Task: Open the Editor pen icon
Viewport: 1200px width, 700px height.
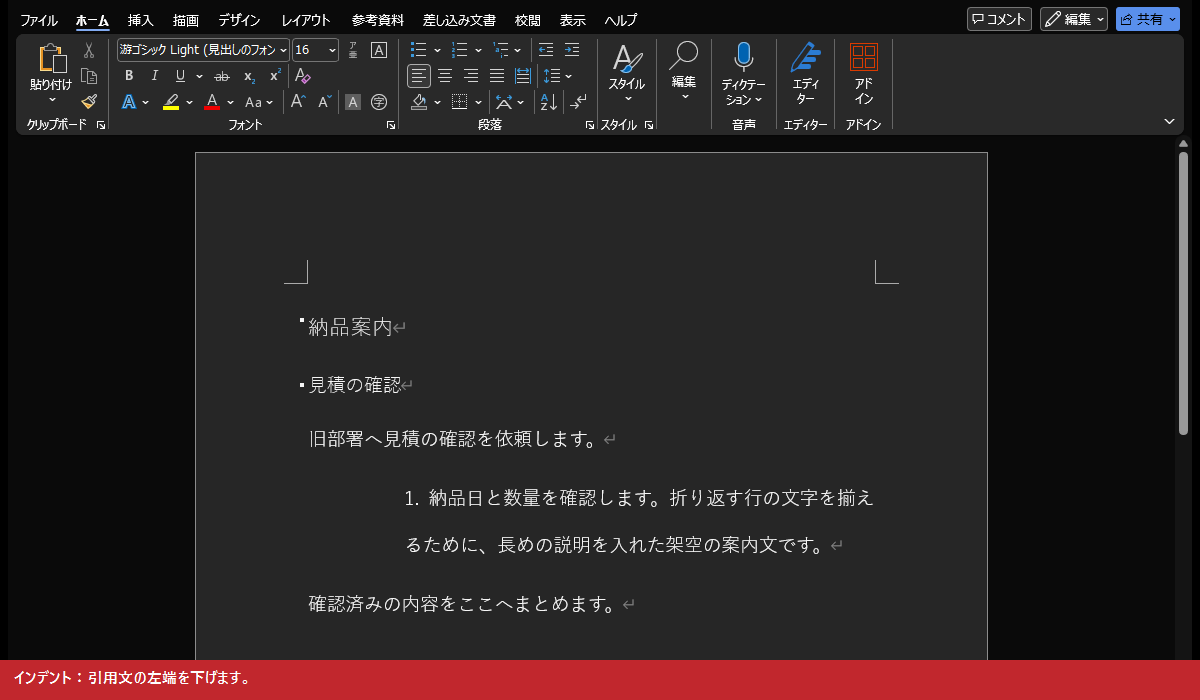Action: coord(806,57)
